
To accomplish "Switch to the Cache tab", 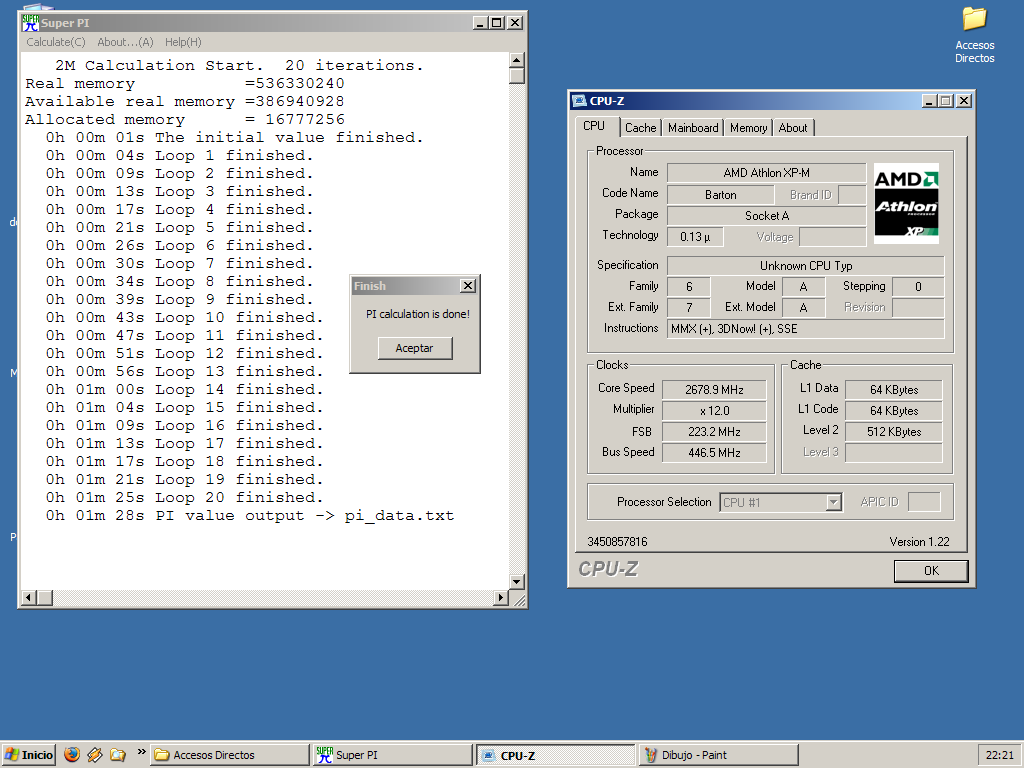I will click(x=640, y=128).
